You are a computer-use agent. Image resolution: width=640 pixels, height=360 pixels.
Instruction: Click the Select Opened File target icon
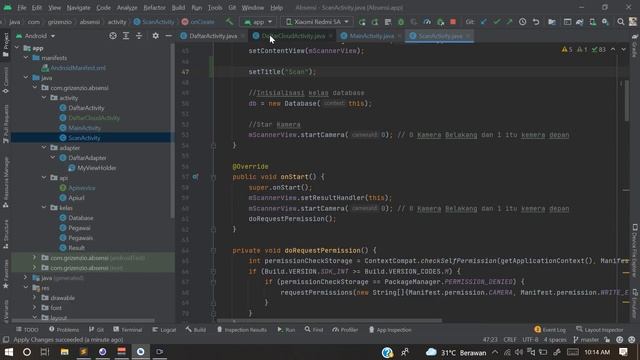(113, 36)
